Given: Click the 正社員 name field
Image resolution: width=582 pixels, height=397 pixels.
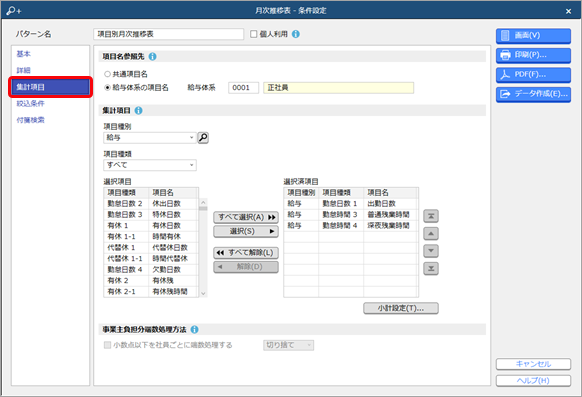Looking at the screenshot, I should pyautogui.click(x=339, y=88).
